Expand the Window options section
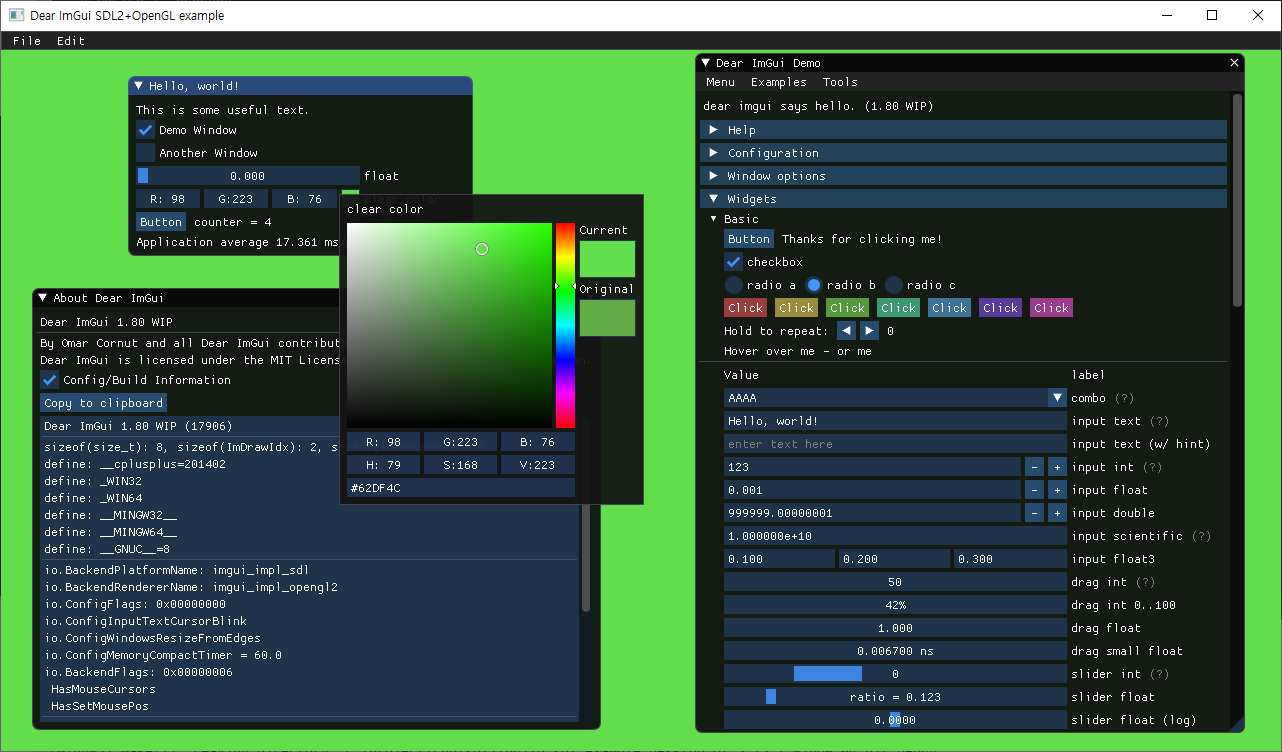 coord(964,176)
